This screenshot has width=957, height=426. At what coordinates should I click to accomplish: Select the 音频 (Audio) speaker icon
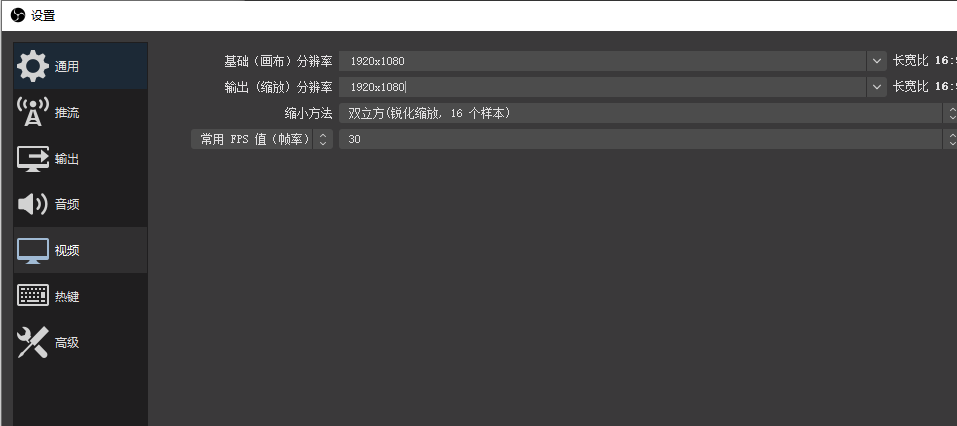pyautogui.click(x=32, y=204)
